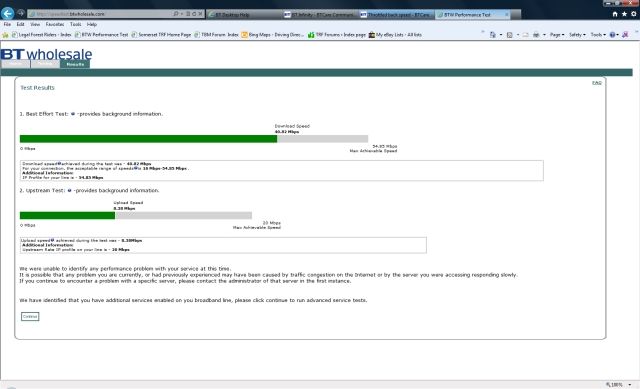Image resolution: width=640 pixels, height=389 pixels.
Task: Click the rightmost command bar add-on icon
Action: (x=625, y=35)
